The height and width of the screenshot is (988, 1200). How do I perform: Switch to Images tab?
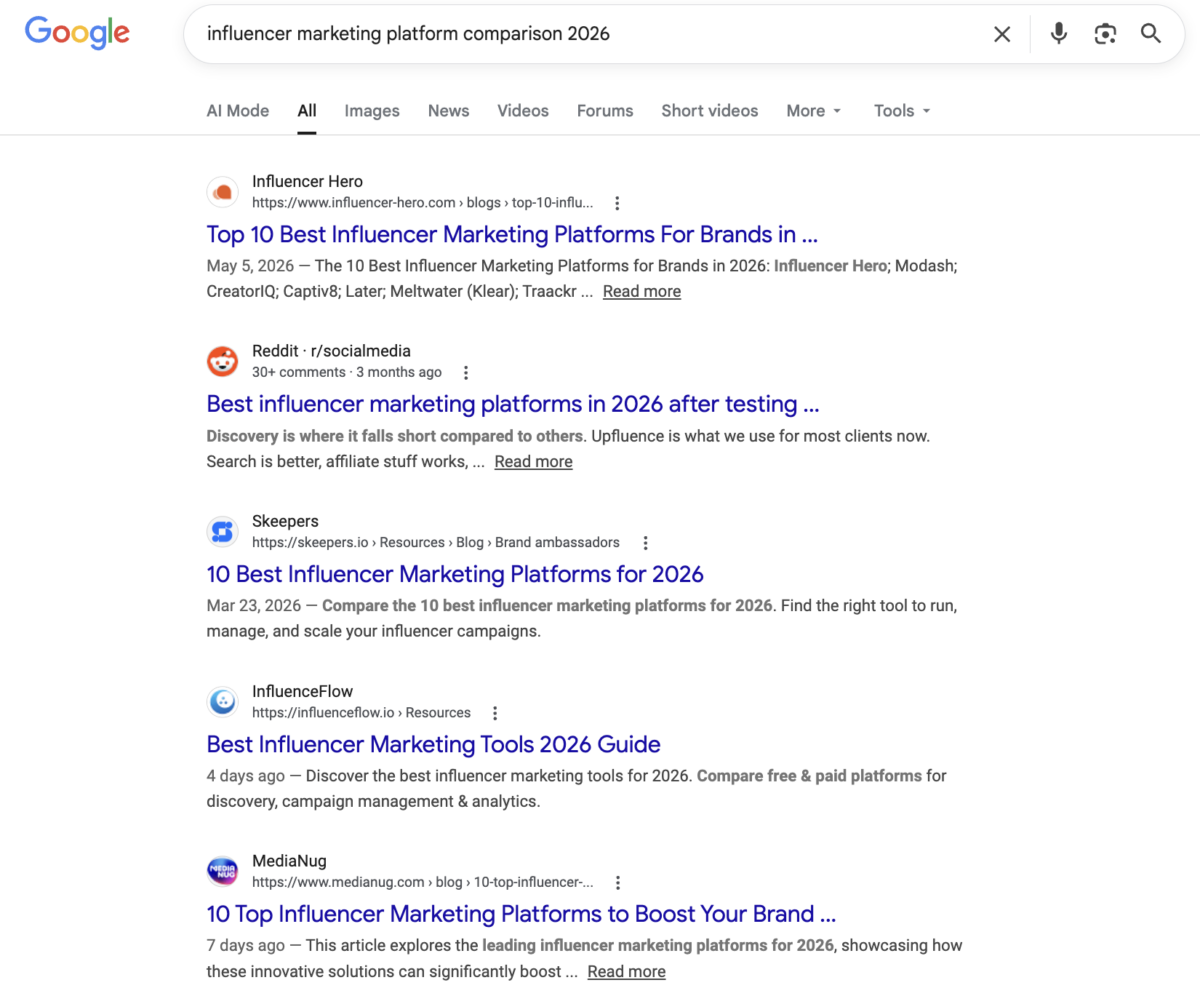(372, 111)
